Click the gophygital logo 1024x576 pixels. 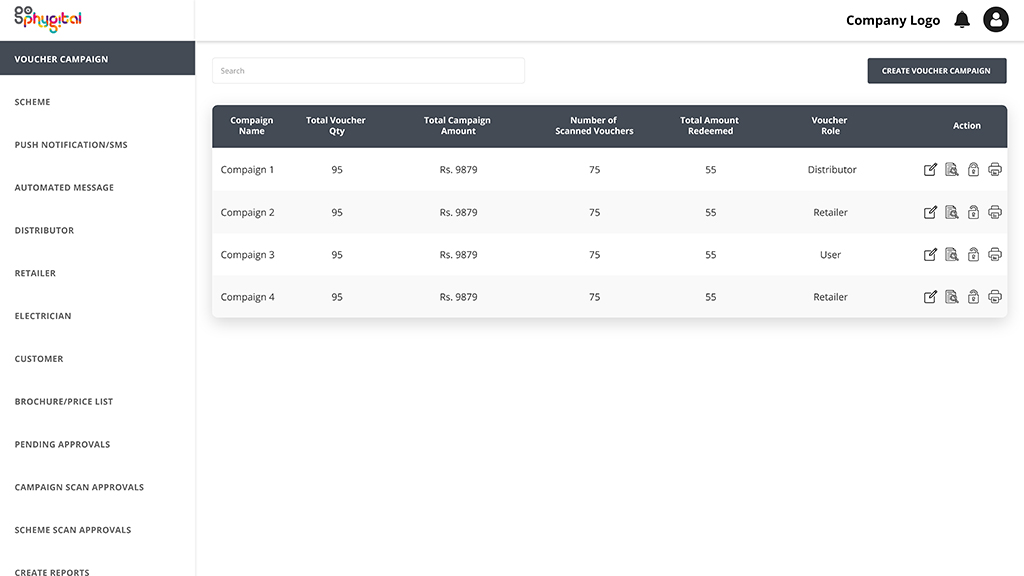click(48, 19)
